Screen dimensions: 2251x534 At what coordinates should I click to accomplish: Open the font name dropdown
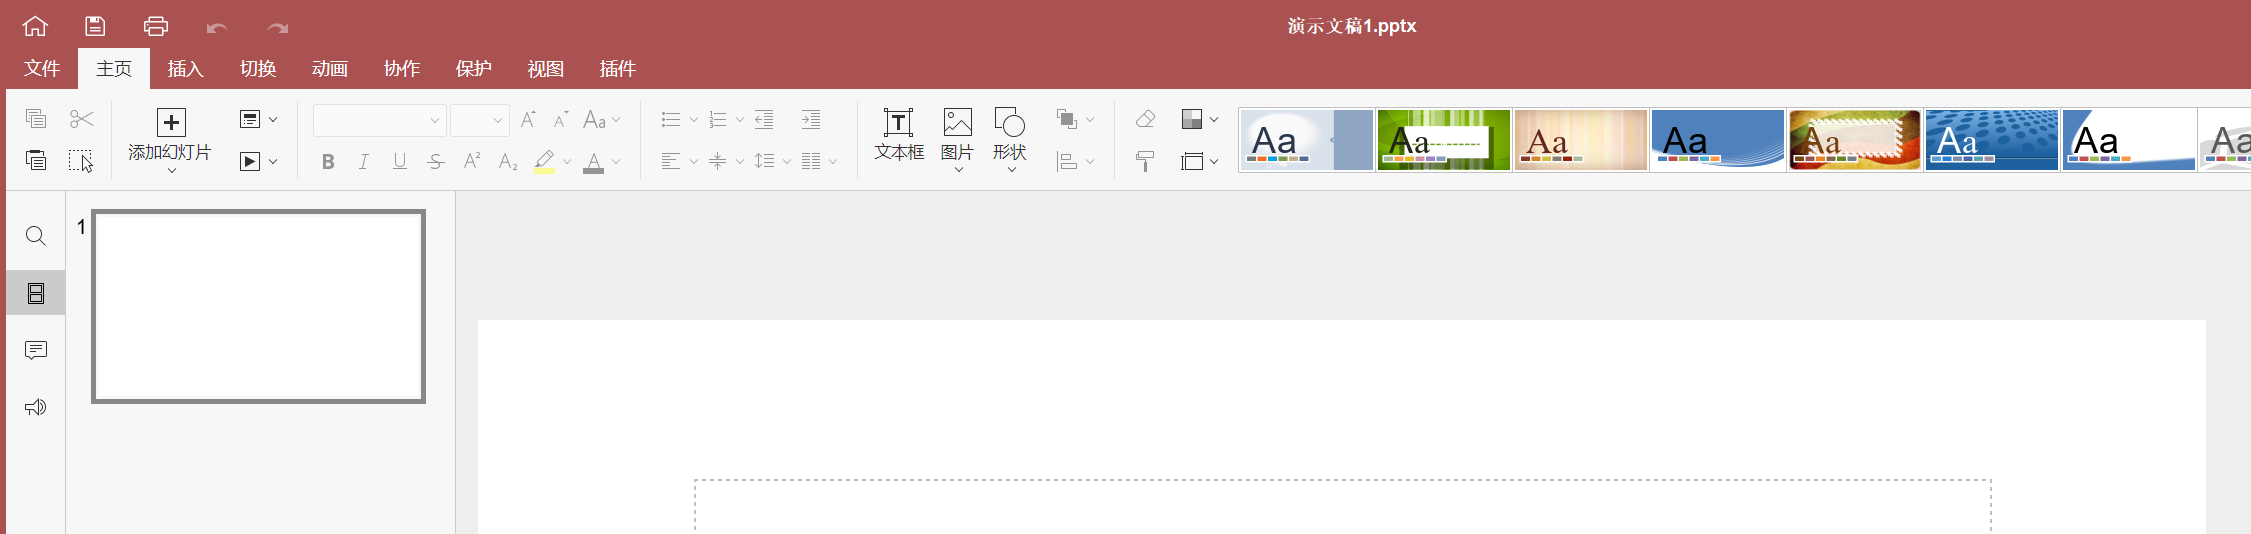point(379,120)
